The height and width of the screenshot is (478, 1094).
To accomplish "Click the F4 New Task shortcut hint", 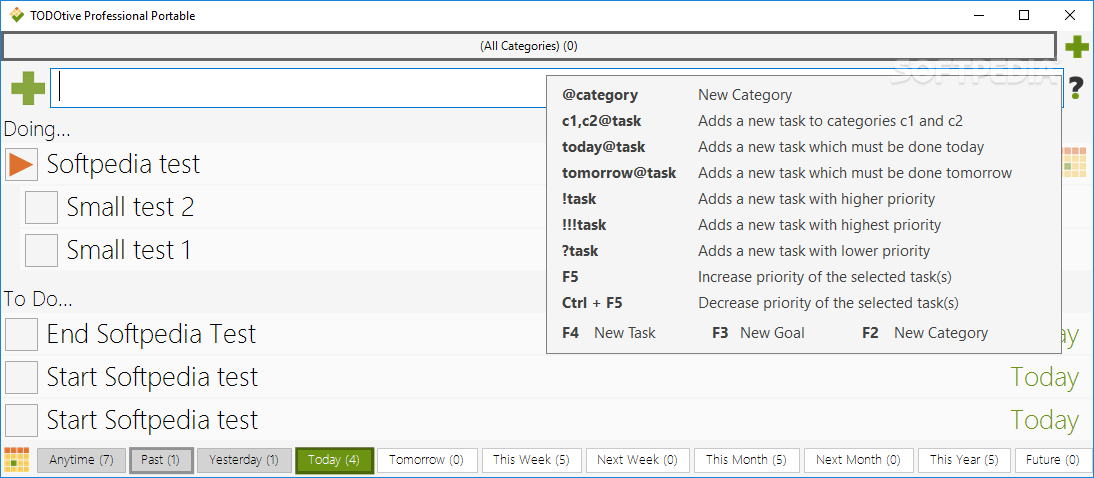I will coord(609,334).
